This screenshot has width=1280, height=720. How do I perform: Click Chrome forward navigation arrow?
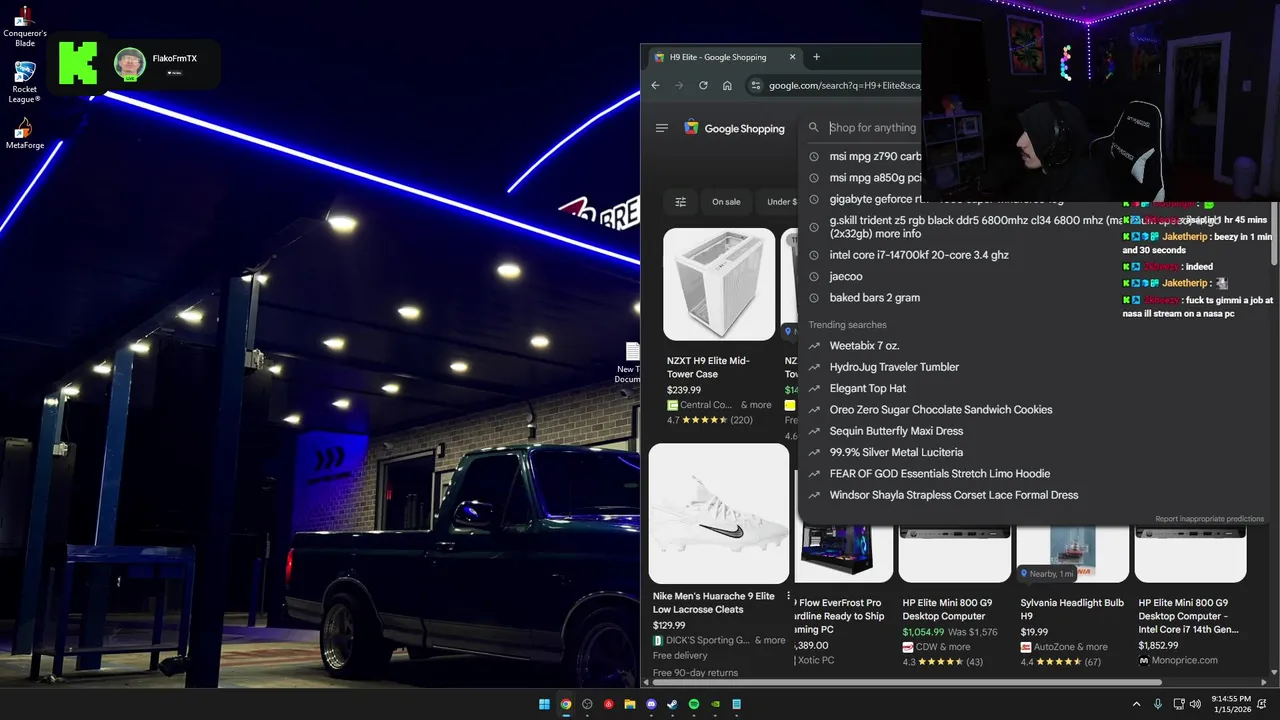(x=679, y=85)
